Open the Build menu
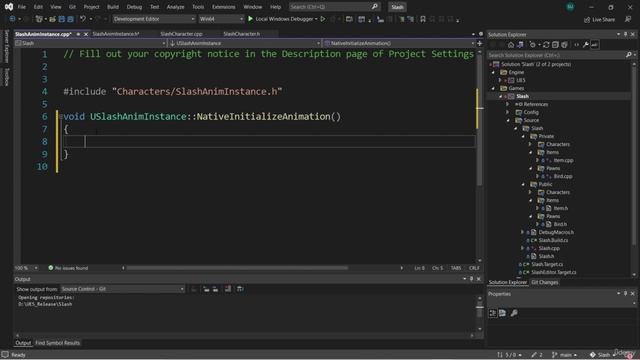640x360 pixels. (x=113, y=7)
